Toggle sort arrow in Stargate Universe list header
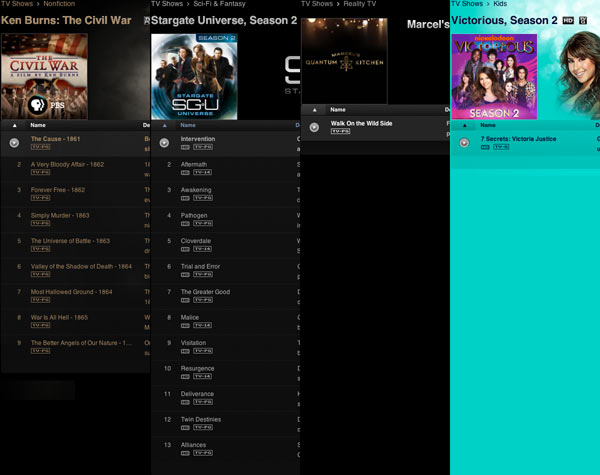600x475 pixels. point(164,125)
